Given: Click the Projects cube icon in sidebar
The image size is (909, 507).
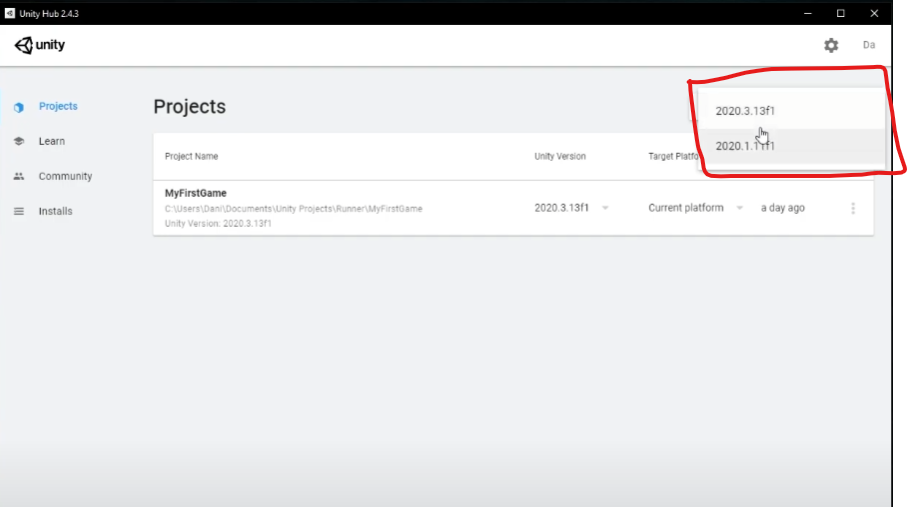Looking at the screenshot, I should point(19,107).
